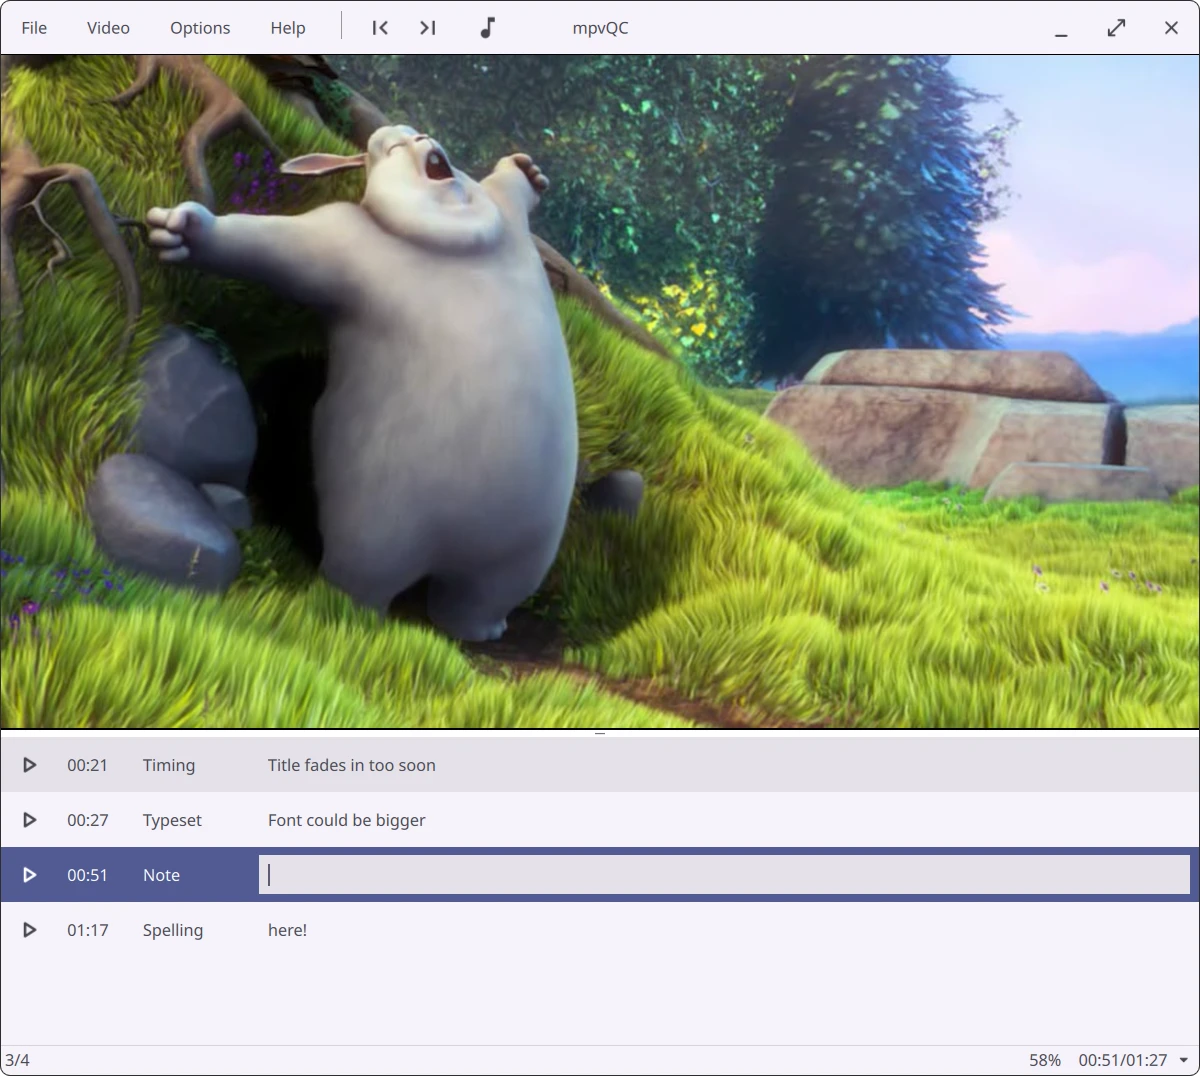
Task: Select comment 'Title fades in too soon'
Action: pos(351,765)
